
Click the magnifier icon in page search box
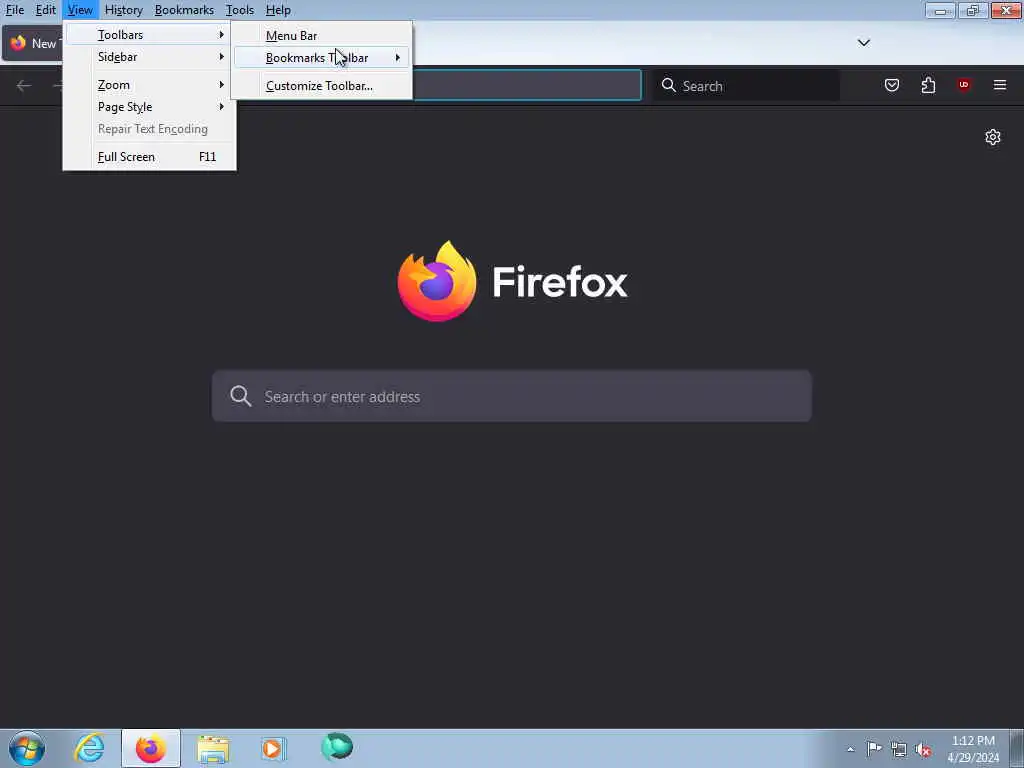point(240,396)
